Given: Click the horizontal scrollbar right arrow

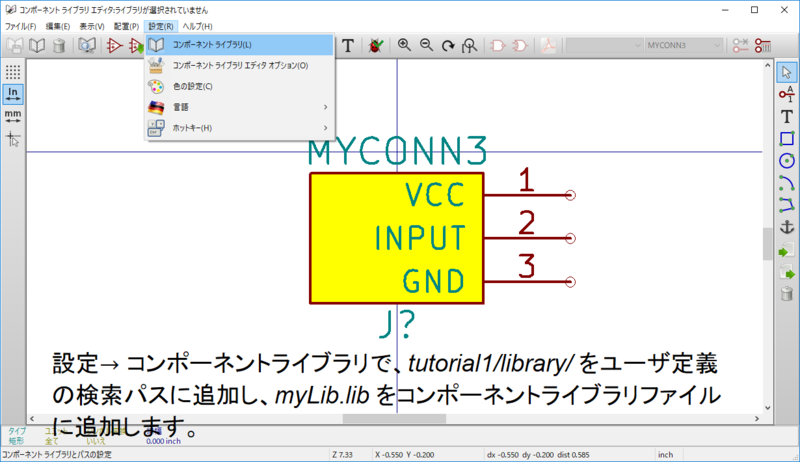Looking at the screenshot, I should pyautogui.click(x=757, y=419).
